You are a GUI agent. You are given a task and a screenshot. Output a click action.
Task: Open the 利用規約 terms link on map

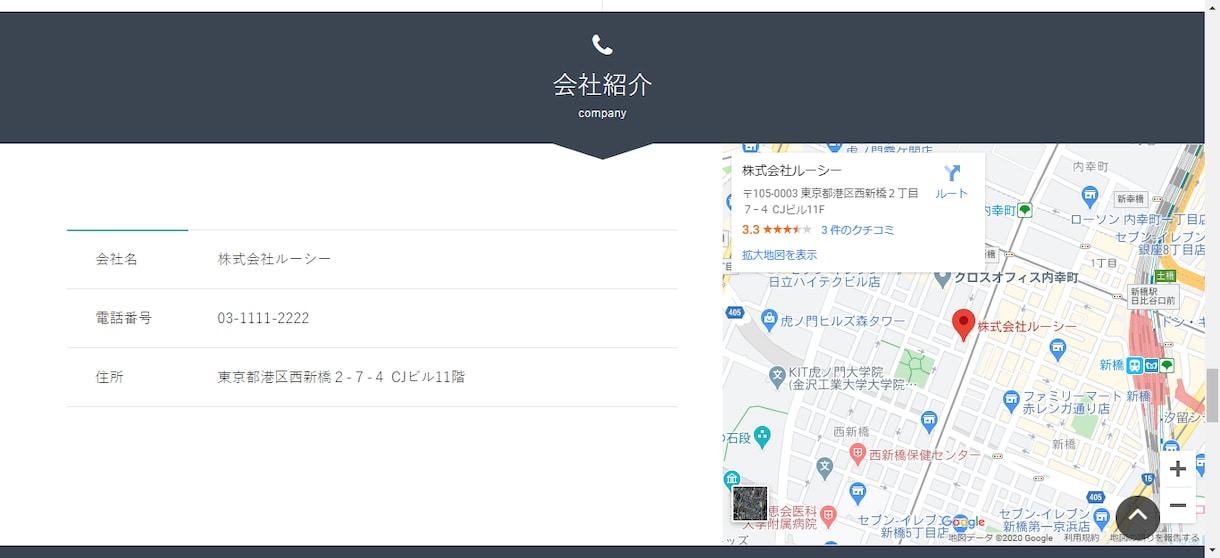pyautogui.click(x=1081, y=538)
